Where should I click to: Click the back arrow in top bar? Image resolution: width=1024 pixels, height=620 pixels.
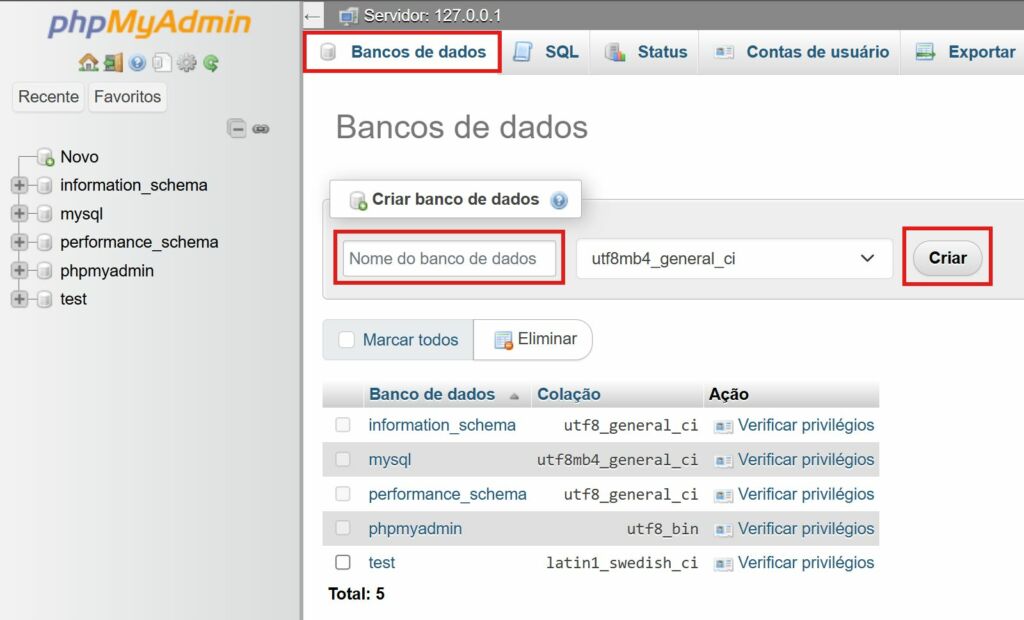(313, 16)
